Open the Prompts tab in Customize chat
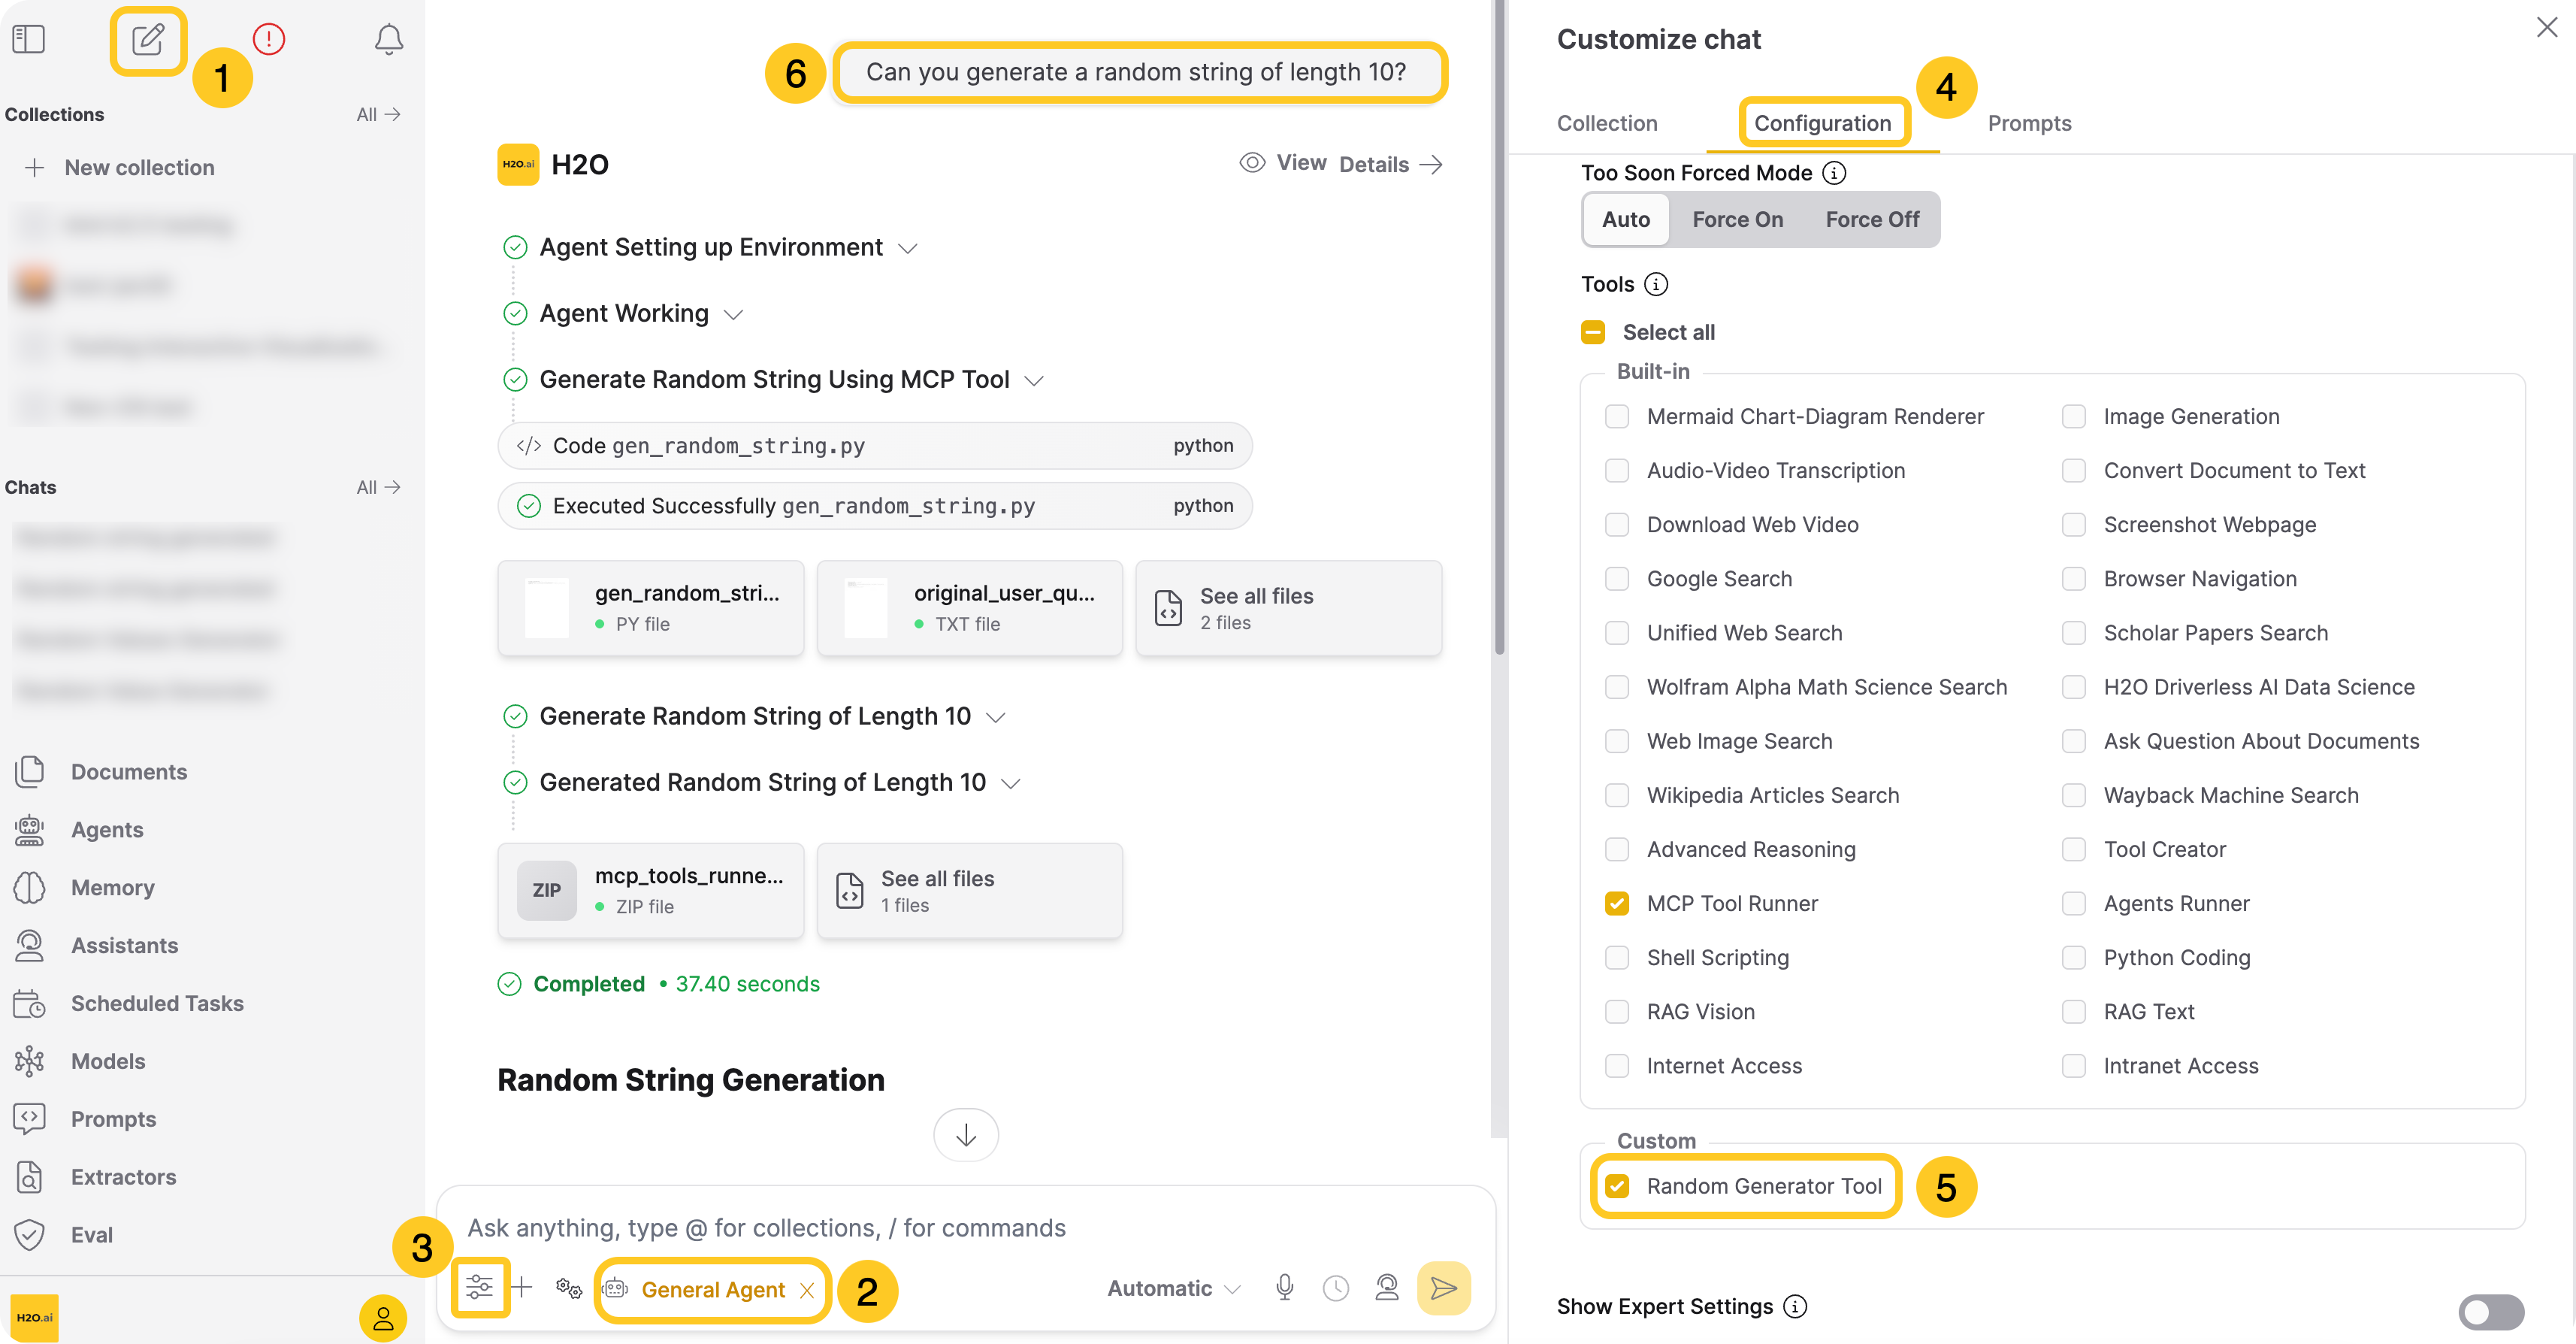Viewport: 2576px width, 1344px height. (2029, 123)
